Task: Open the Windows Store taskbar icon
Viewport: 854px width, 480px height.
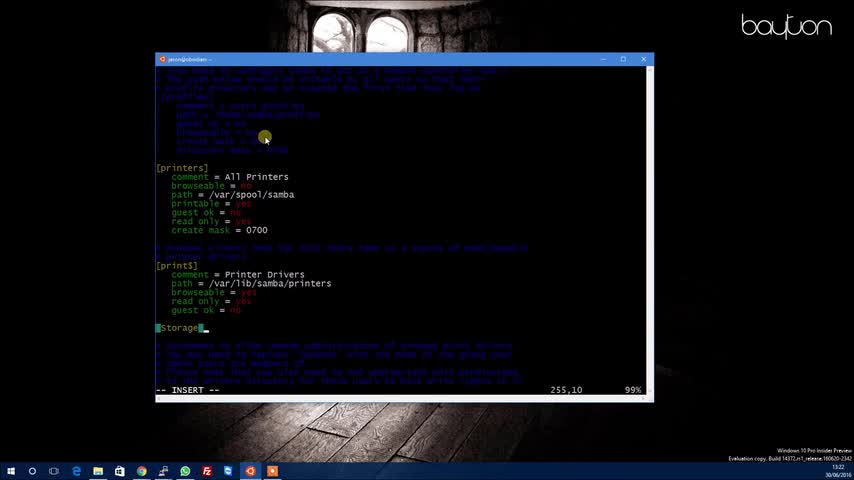Action: tap(120, 471)
